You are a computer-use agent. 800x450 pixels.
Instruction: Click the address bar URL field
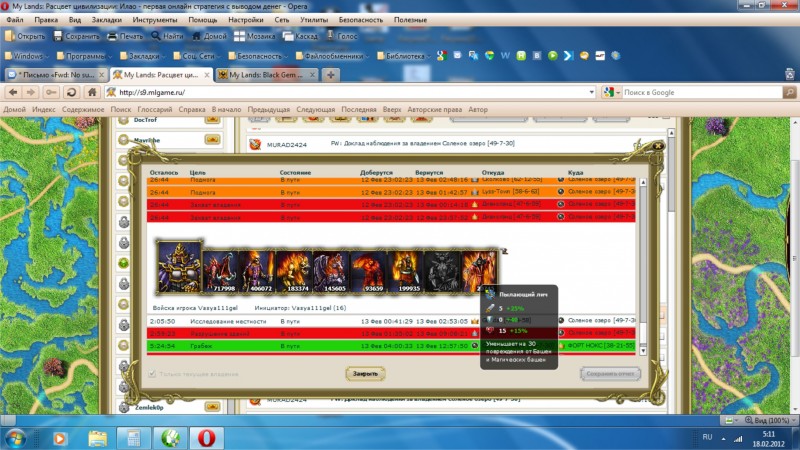coord(351,92)
